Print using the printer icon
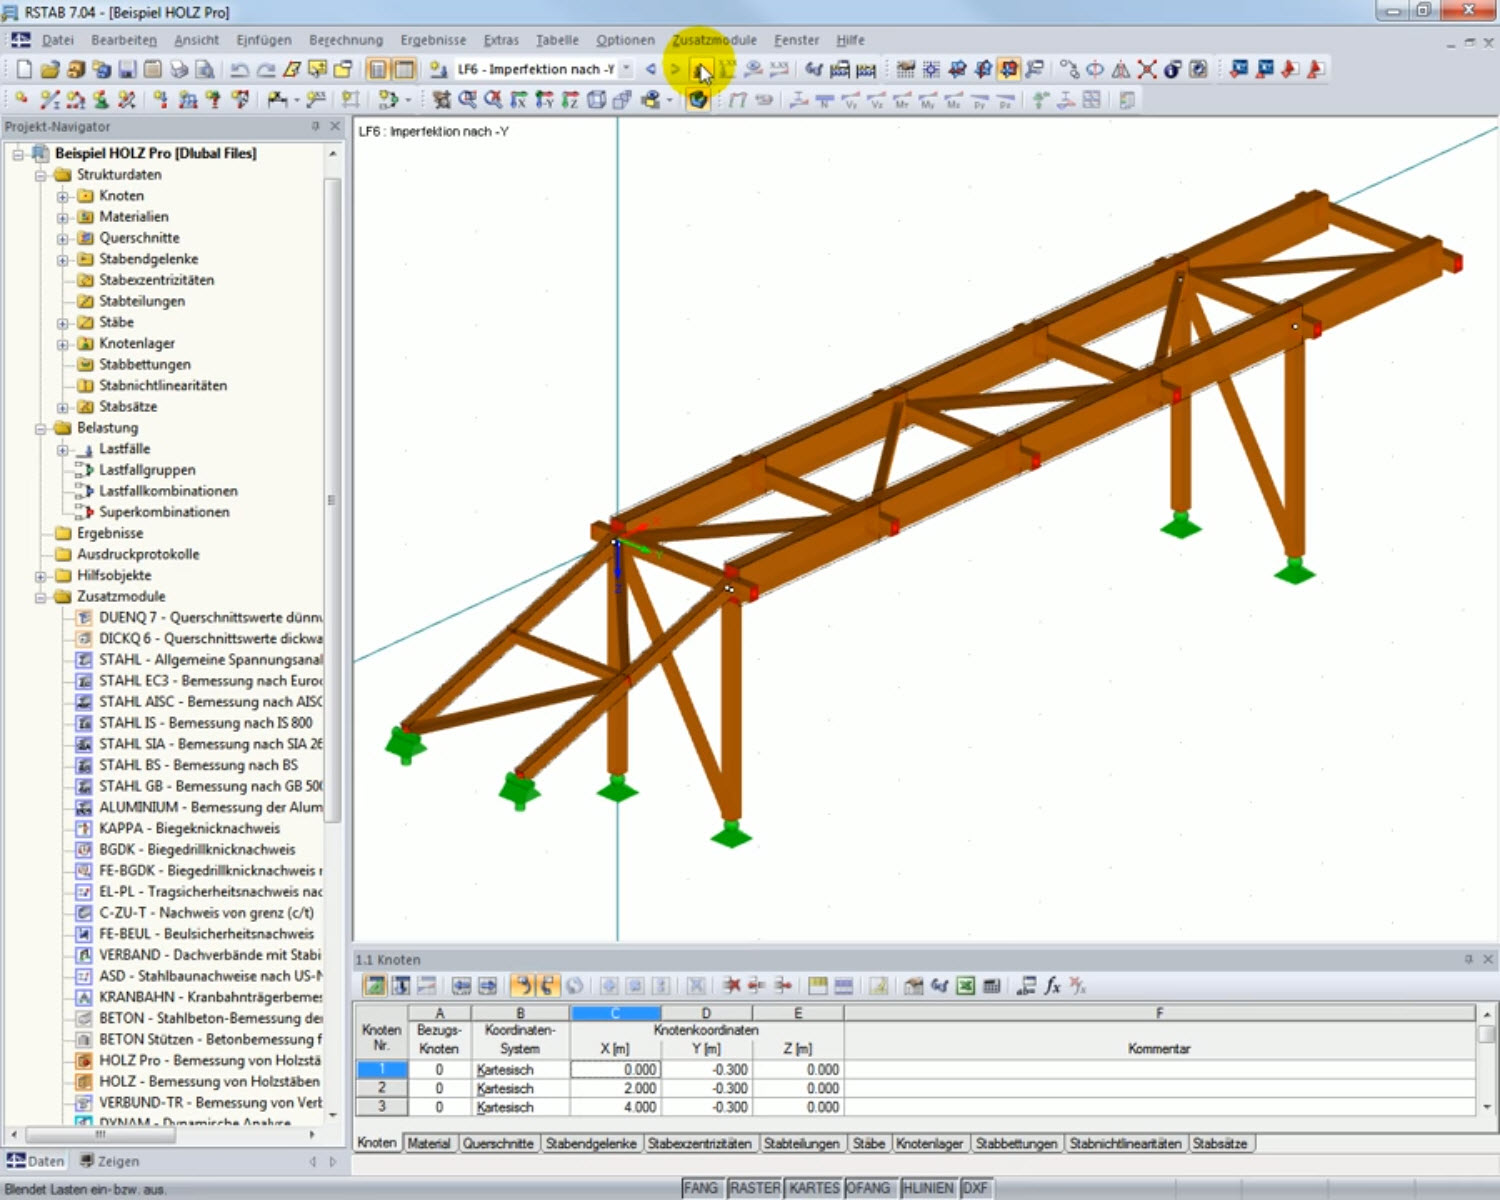The image size is (1500, 1200). (x=179, y=69)
